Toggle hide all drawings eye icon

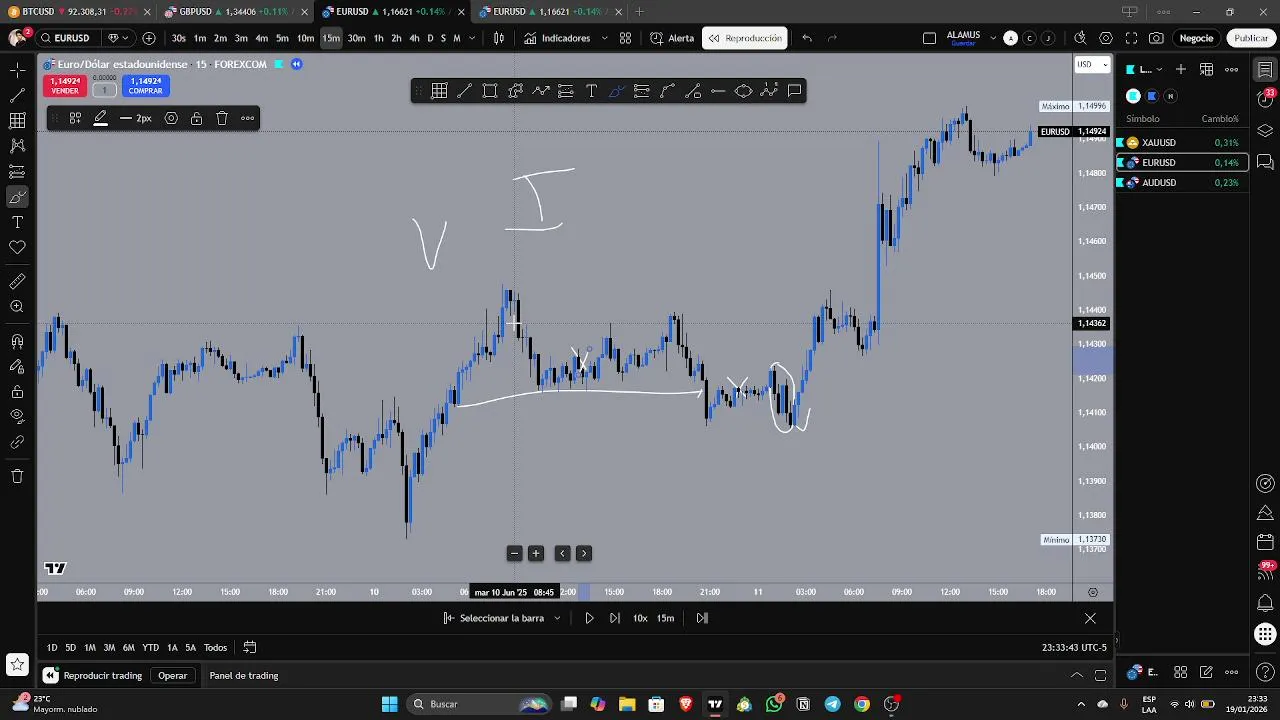point(17,417)
